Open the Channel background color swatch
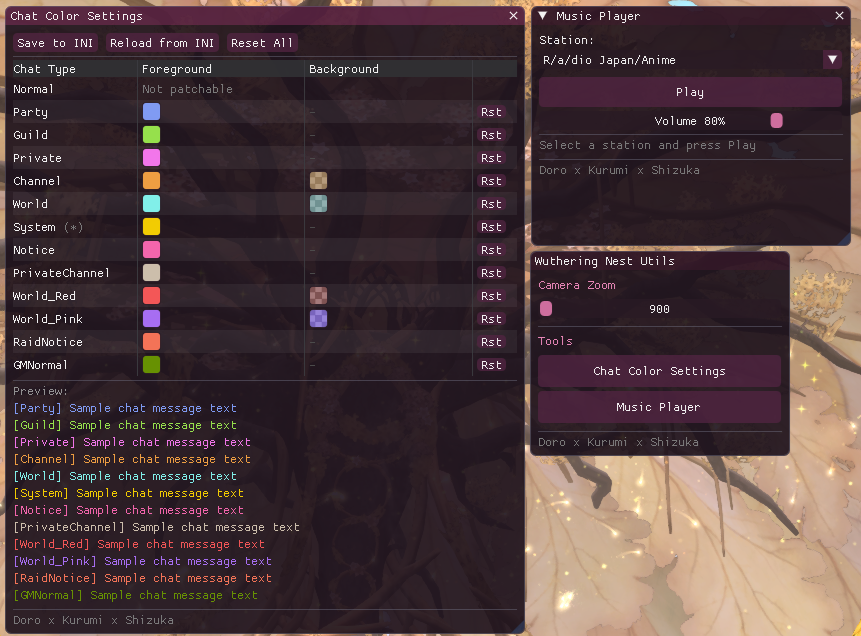This screenshot has height=636, width=861. (x=318, y=181)
